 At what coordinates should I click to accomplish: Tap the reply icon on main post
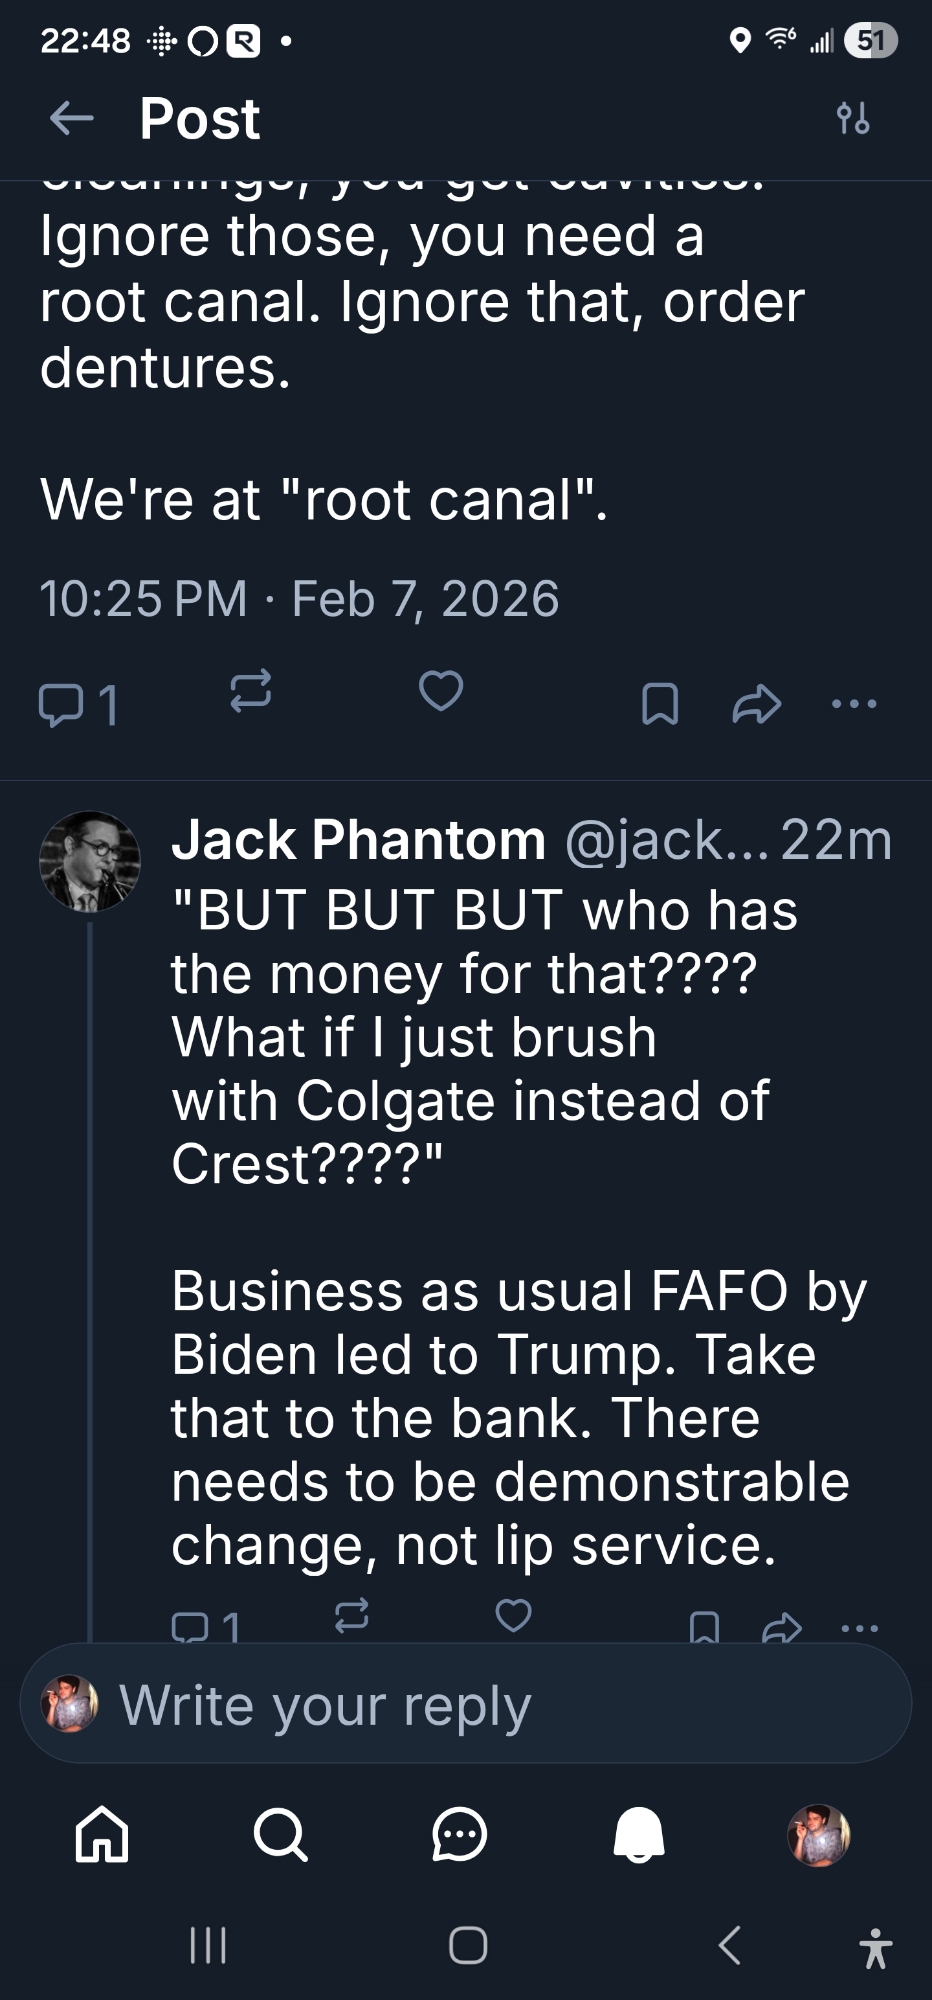coord(60,704)
